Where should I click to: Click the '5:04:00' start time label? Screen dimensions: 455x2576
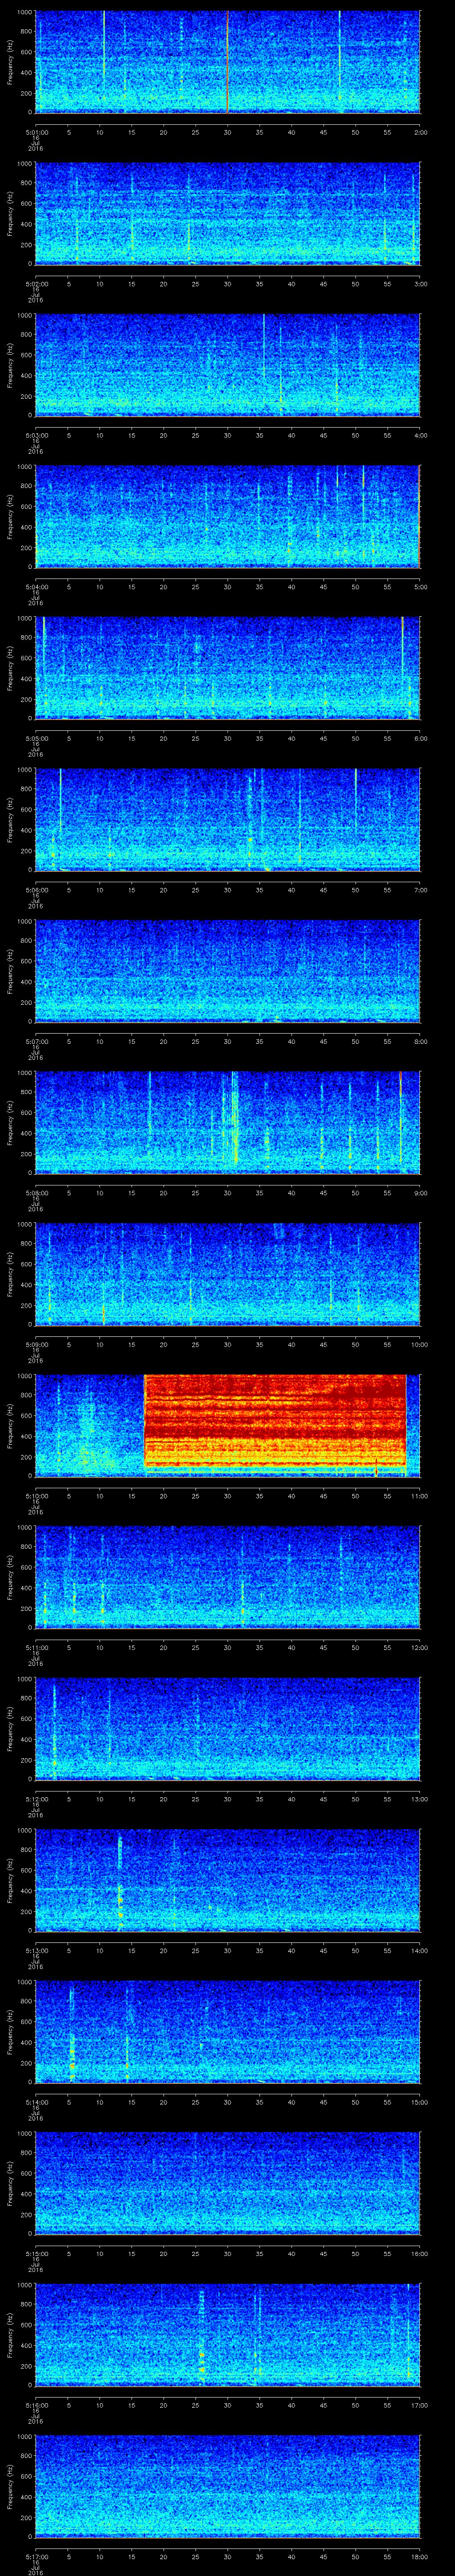click(36, 587)
